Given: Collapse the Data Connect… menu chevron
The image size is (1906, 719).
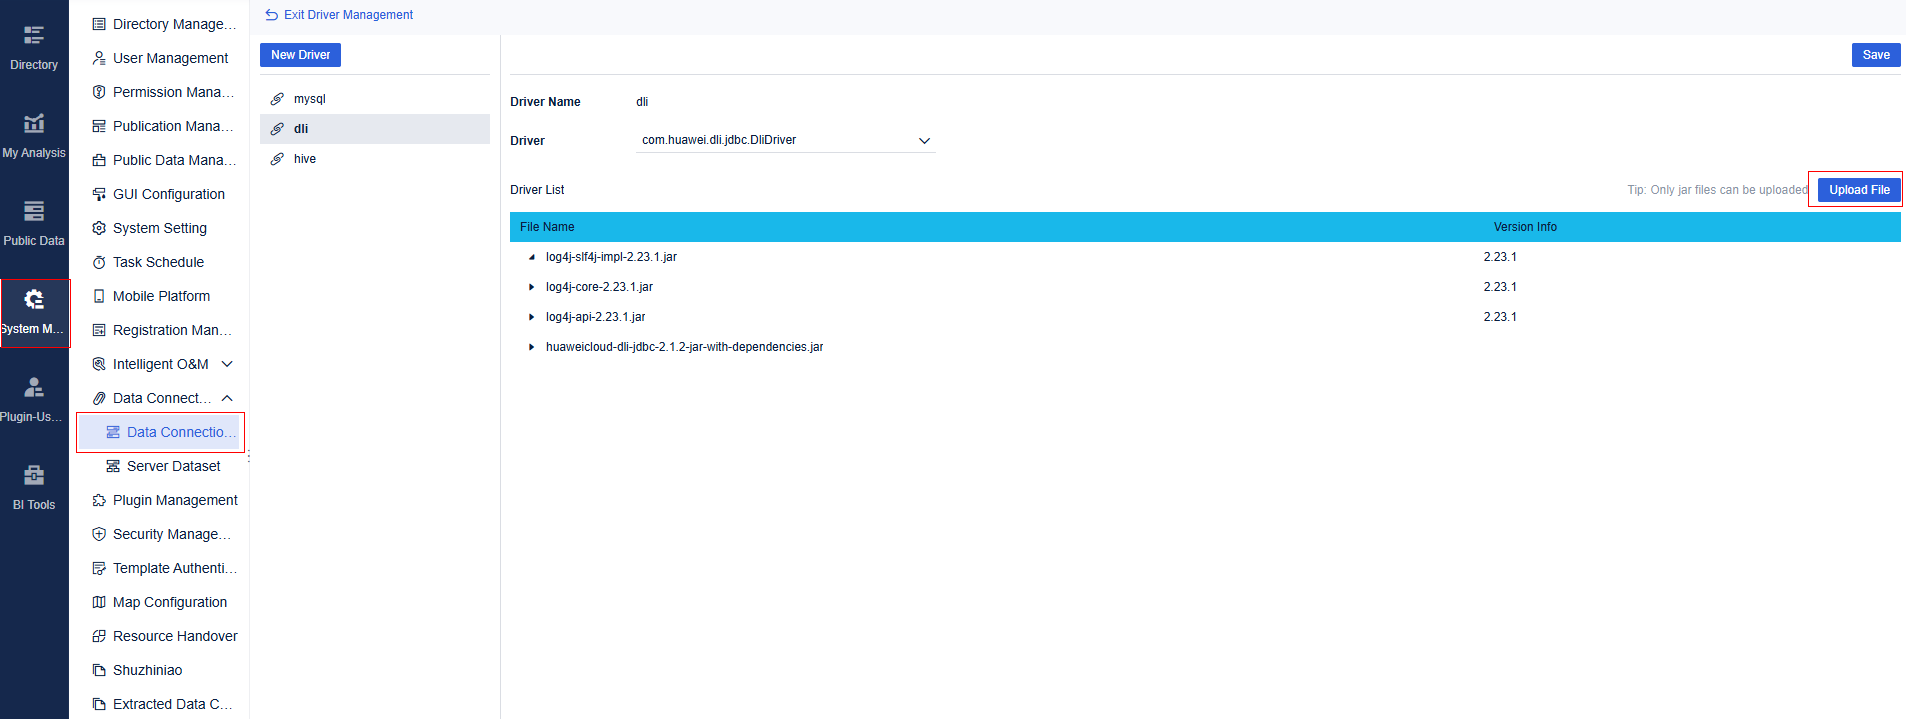Looking at the screenshot, I should (227, 398).
